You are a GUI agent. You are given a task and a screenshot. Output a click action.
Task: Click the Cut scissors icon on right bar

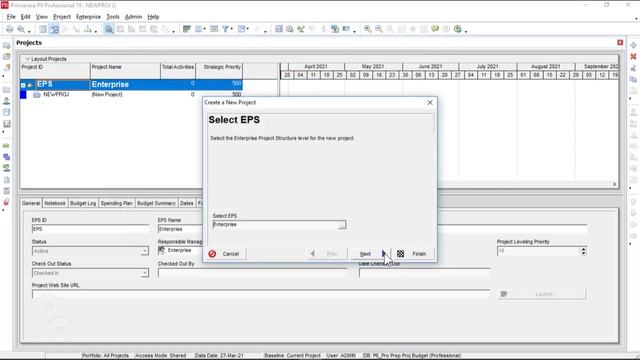click(x=633, y=68)
